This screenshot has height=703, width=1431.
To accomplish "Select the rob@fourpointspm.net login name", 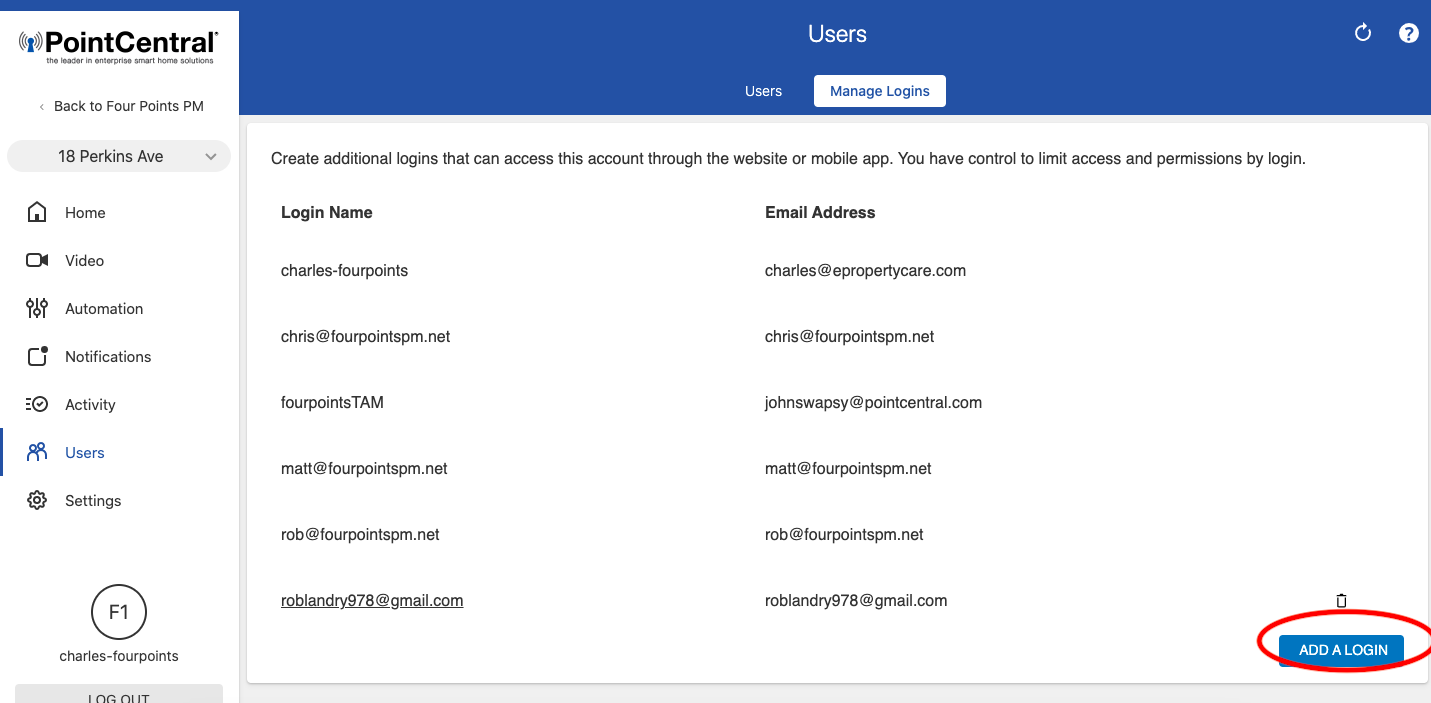I will pos(360,534).
